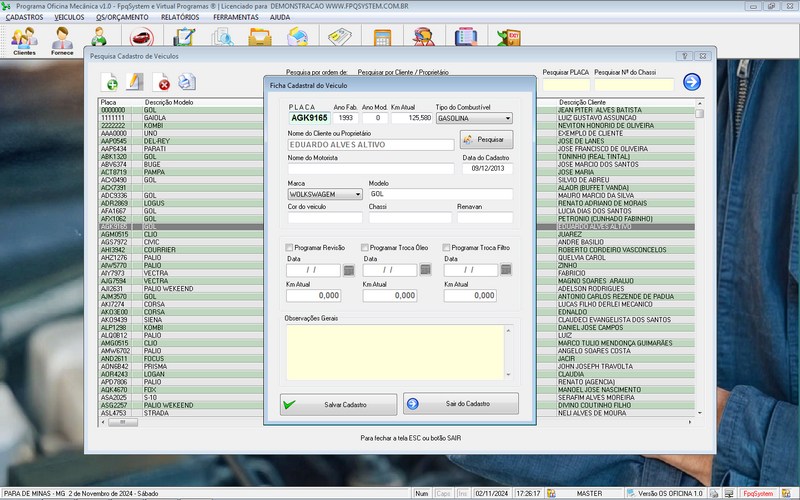Click the blue arrow search go button
The width and height of the screenshot is (800, 500).
tap(691, 82)
